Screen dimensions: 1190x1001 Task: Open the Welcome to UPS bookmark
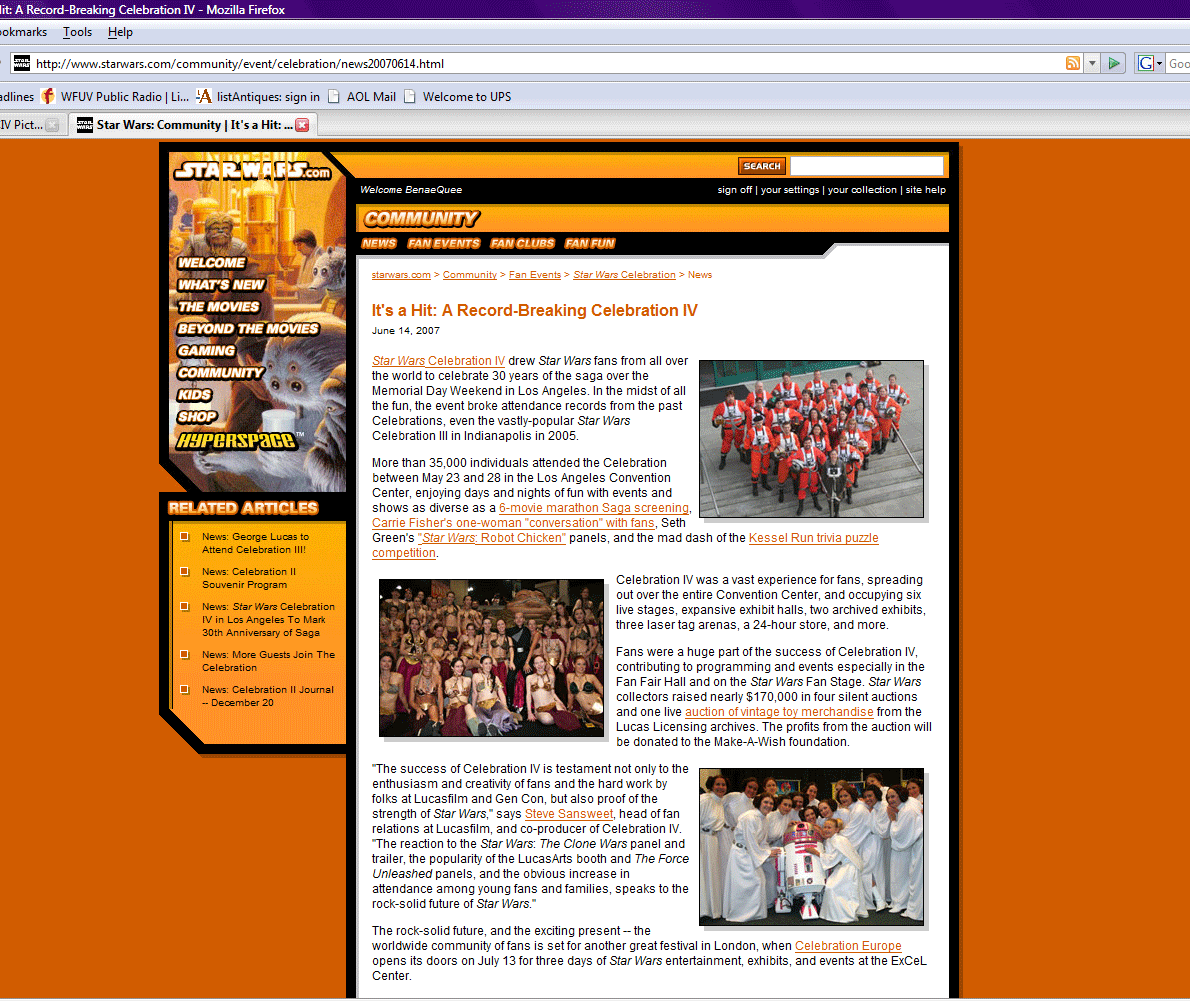[458, 96]
